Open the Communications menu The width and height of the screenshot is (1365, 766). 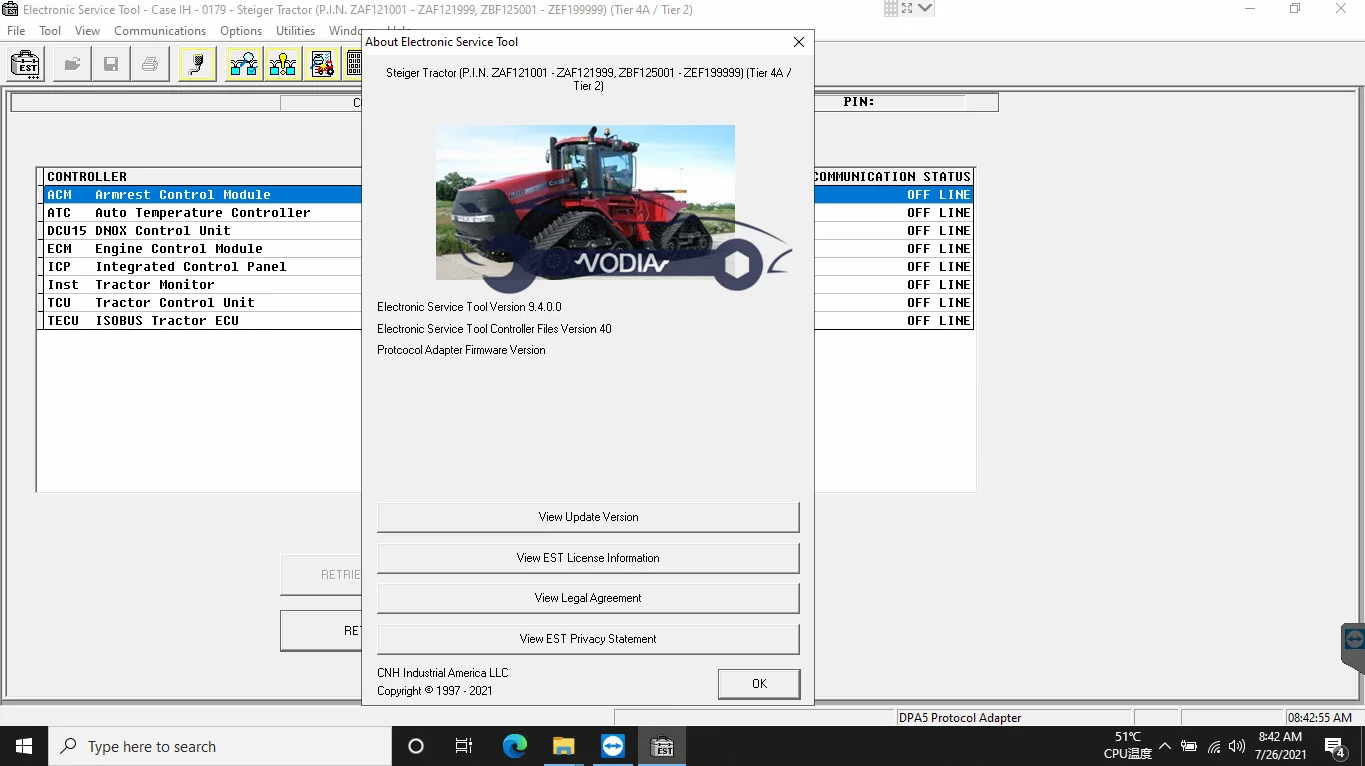(160, 31)
